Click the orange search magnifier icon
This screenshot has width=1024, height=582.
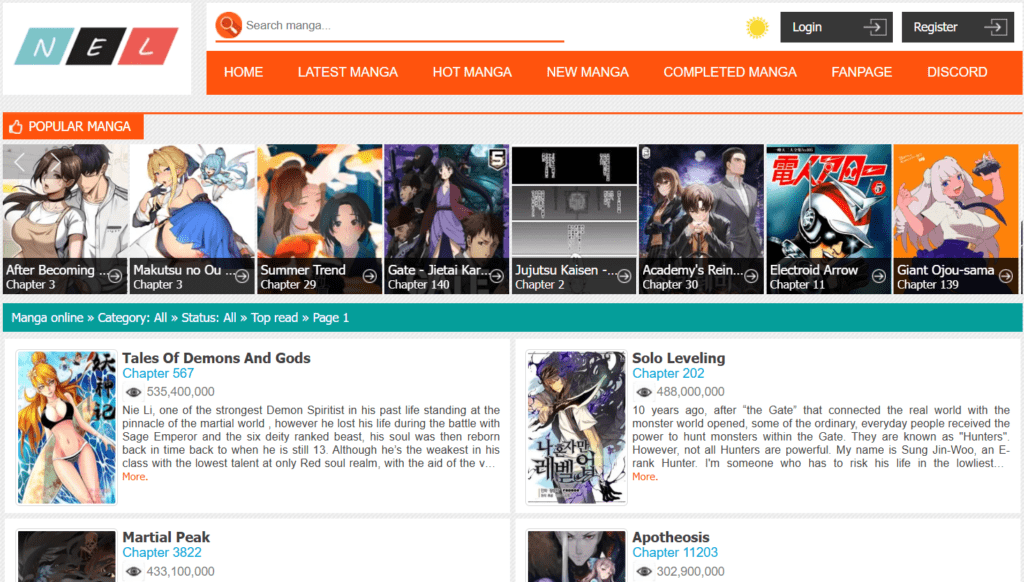click(x=229, y=25)
